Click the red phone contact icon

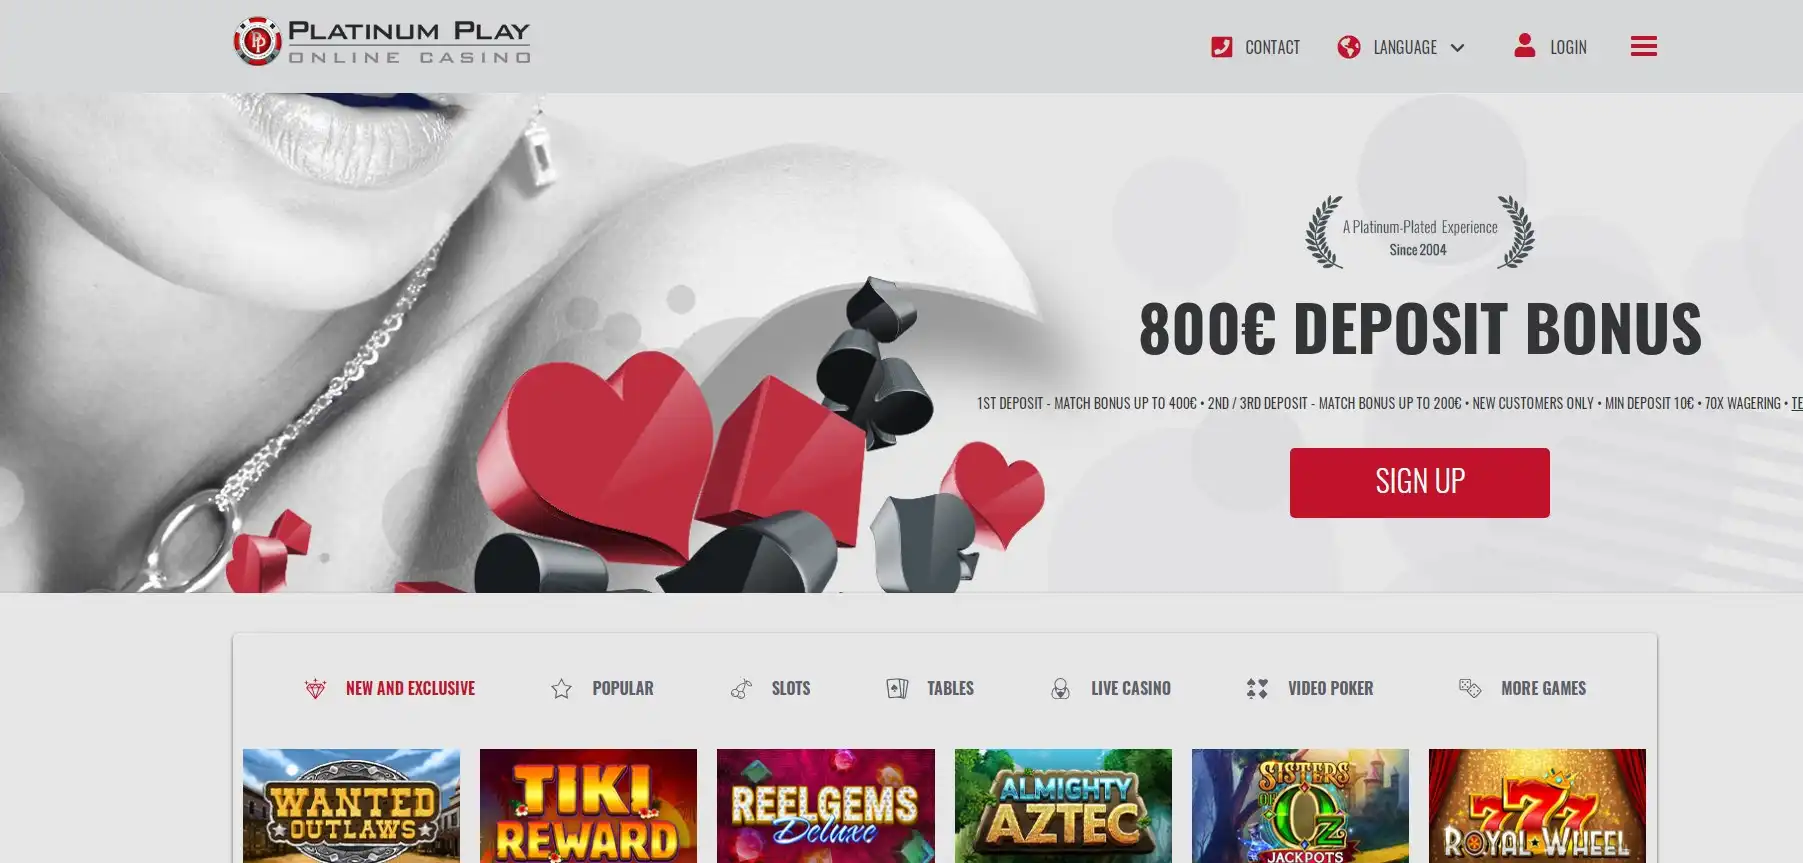pos(1221,47)
